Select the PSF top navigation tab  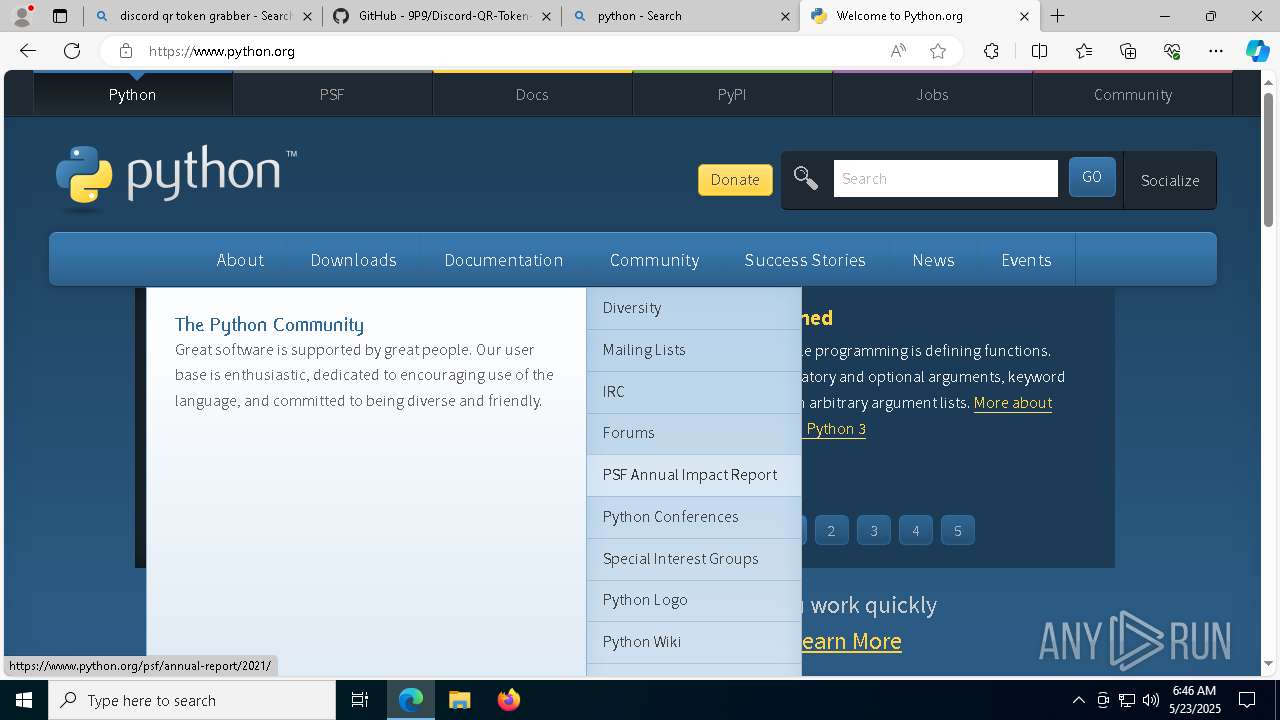(332, 94)
